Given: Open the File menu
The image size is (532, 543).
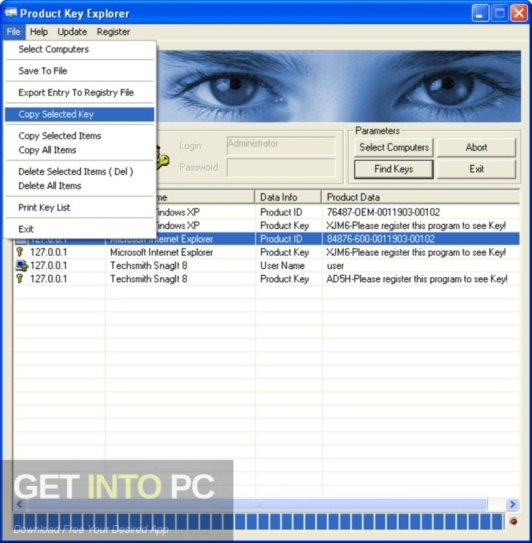Looking at the screenshot, I should (14, 32).
